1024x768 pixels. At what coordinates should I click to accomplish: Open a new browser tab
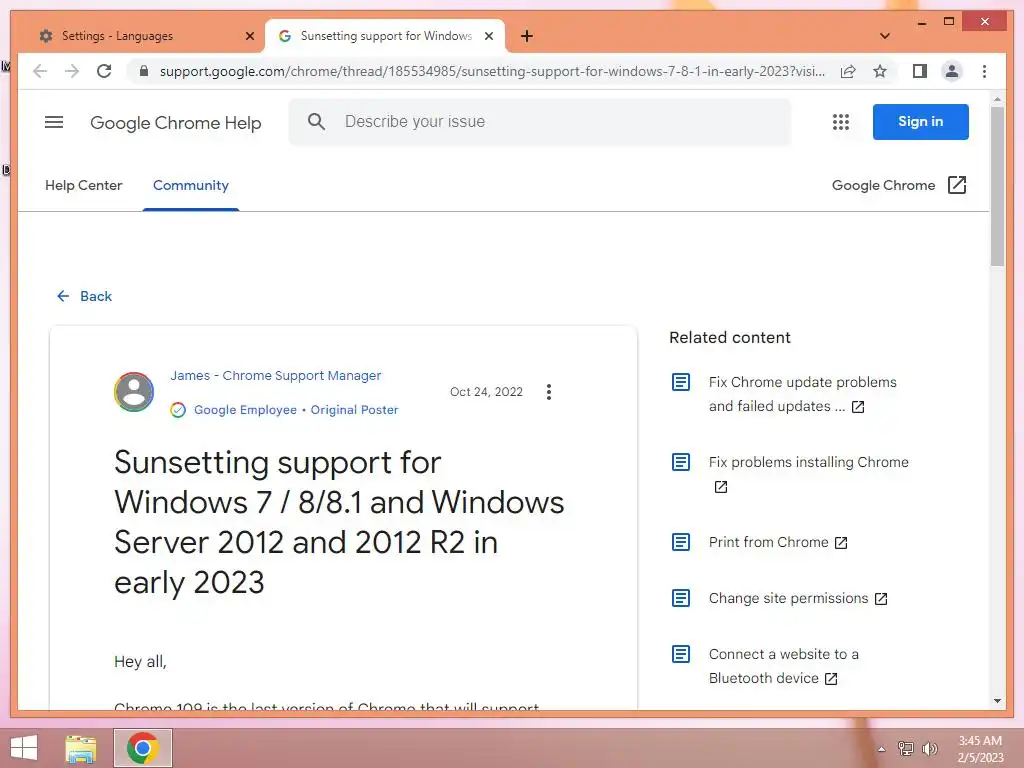[527, 36]
